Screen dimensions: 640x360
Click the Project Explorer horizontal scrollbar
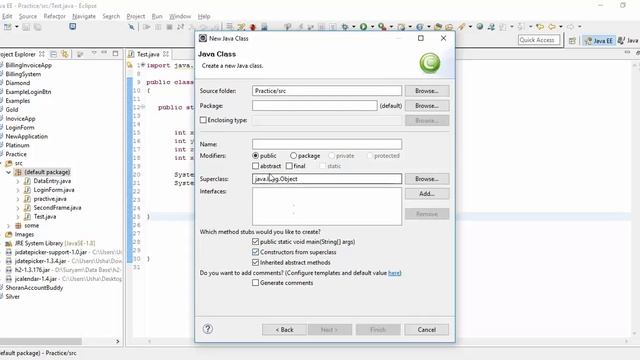(41, 341)
